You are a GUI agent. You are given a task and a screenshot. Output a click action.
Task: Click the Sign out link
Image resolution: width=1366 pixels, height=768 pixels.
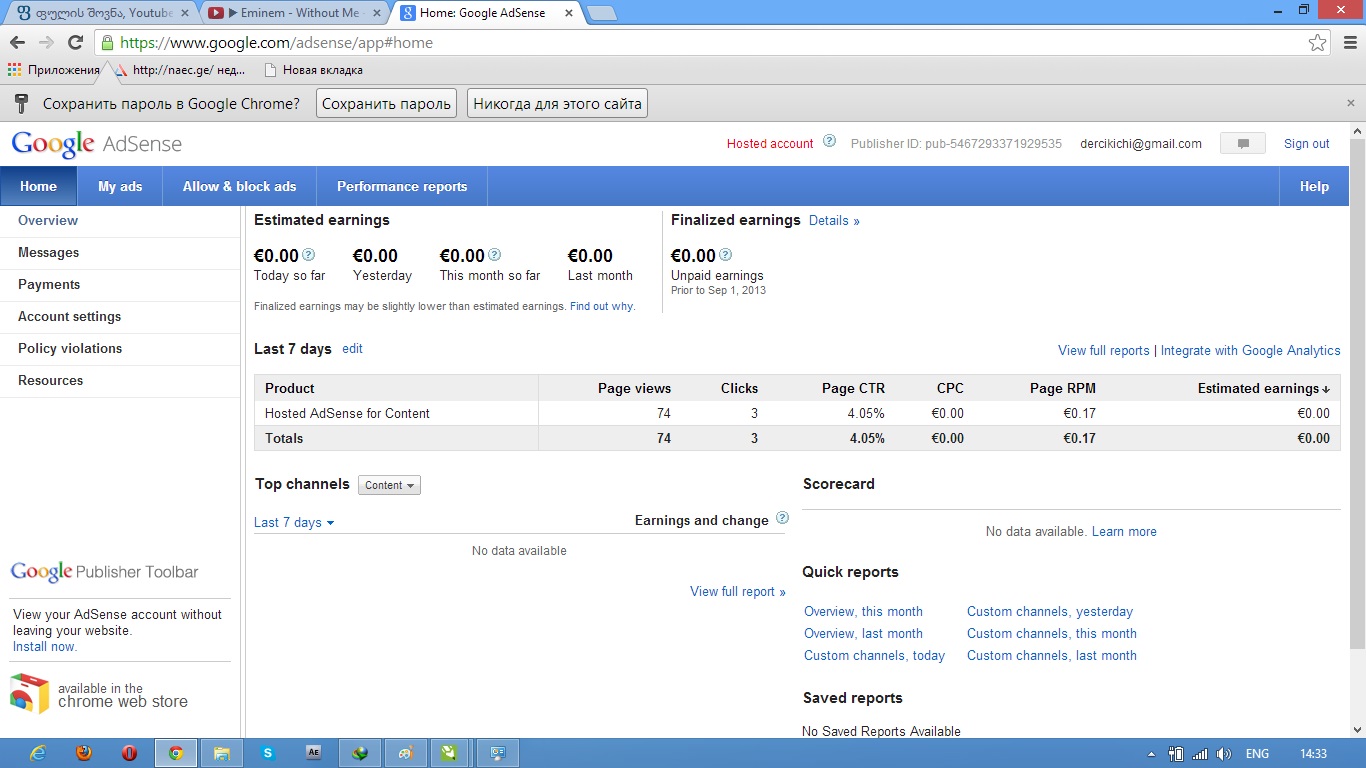pyautogui.click(x=1307, y=144)
